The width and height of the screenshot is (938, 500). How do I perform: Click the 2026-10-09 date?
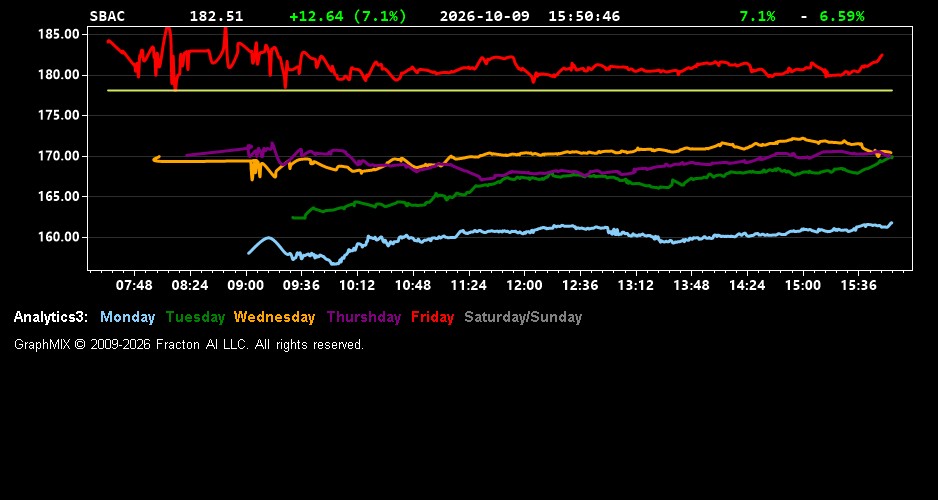pyautogui.click(x=485, y=16)
